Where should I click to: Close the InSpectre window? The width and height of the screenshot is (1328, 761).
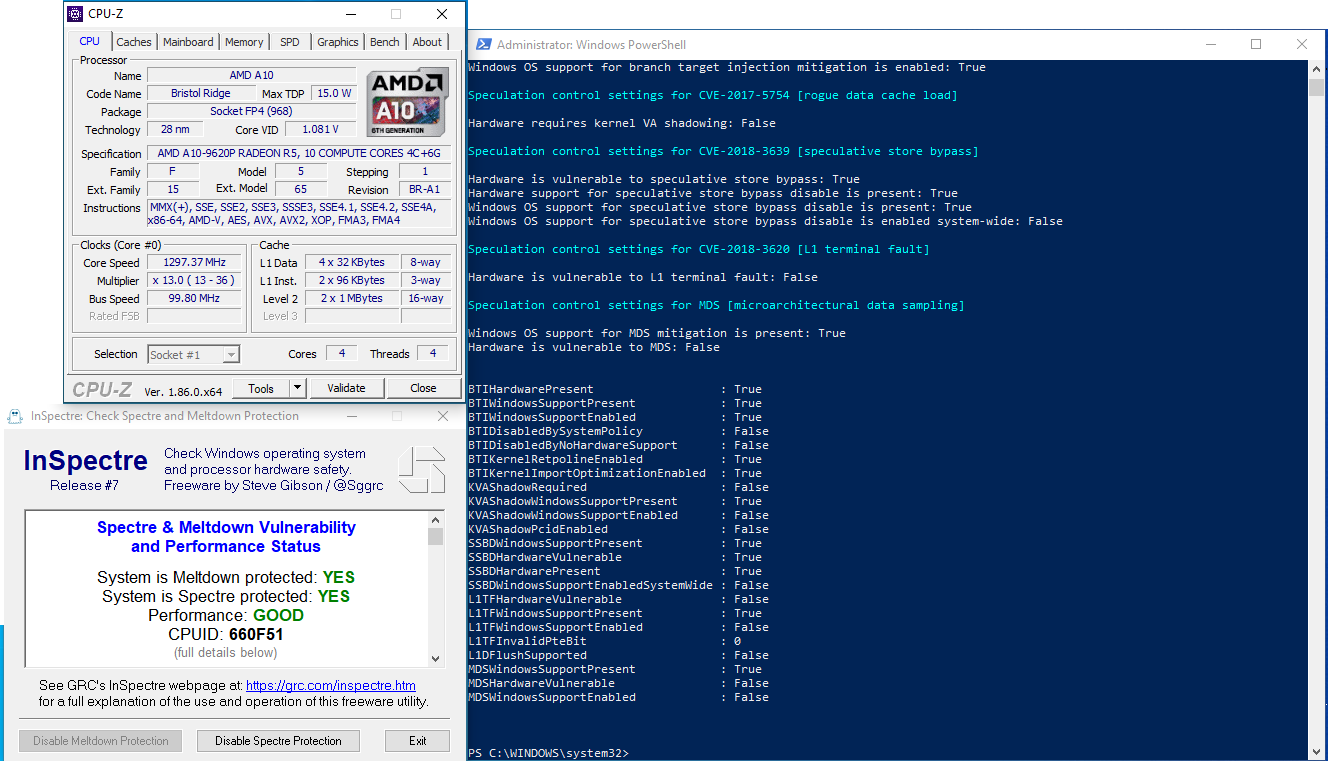click(443, 416)
